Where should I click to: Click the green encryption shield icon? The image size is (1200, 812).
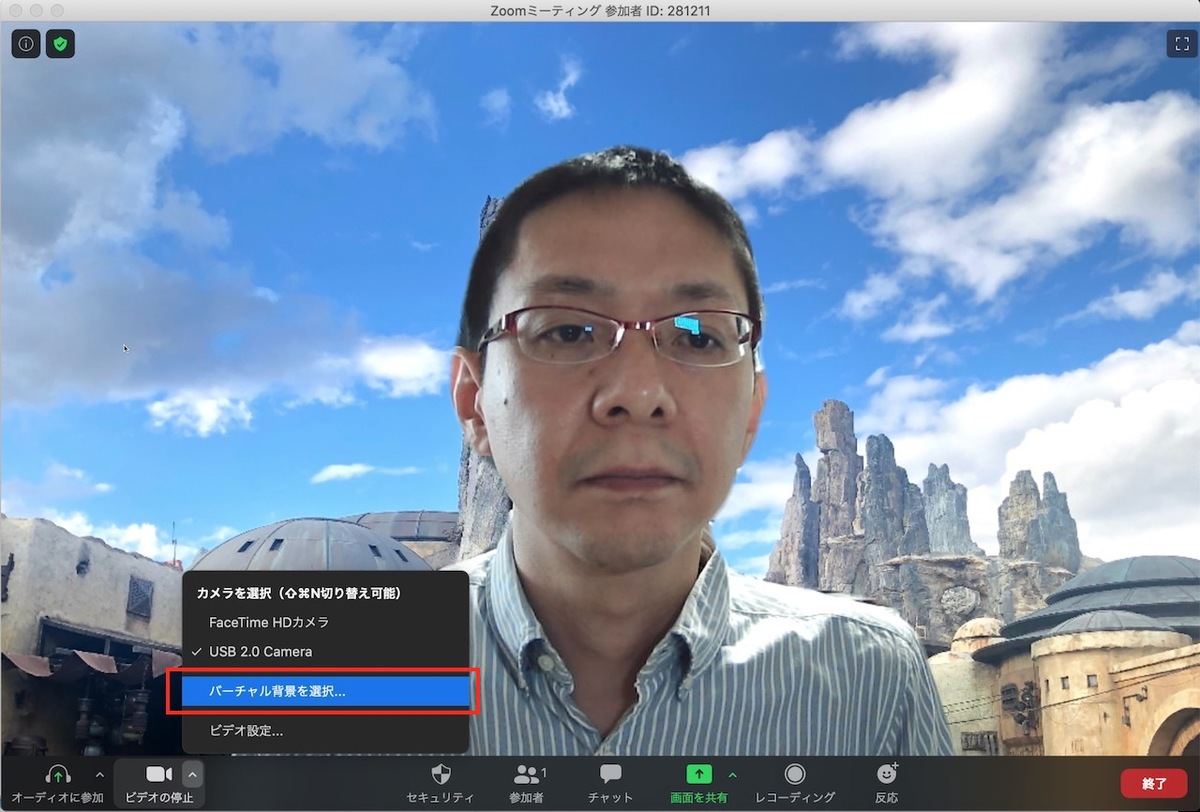click(60, 44)
